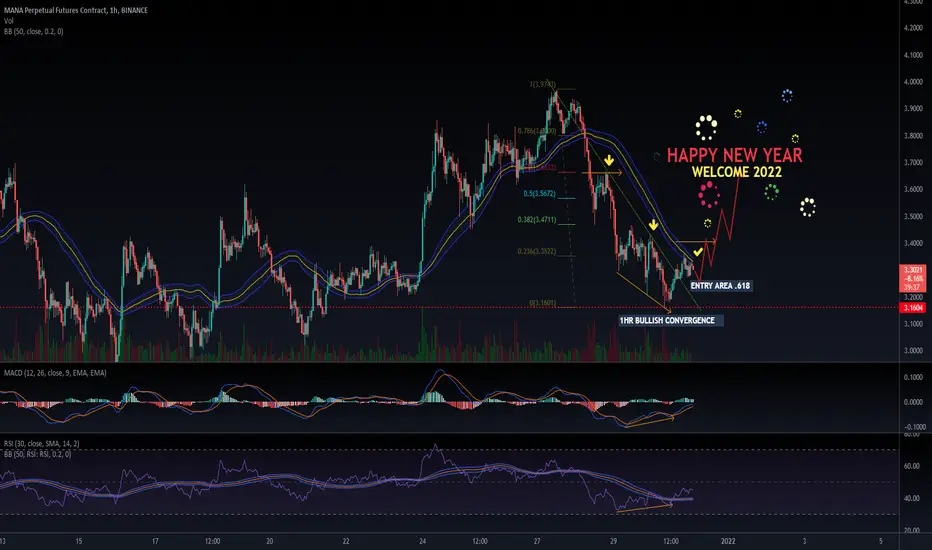Click the 1HR BULLISH CONVERGENCE label box
The image size is (932, 550).
(x=670, y=320)
